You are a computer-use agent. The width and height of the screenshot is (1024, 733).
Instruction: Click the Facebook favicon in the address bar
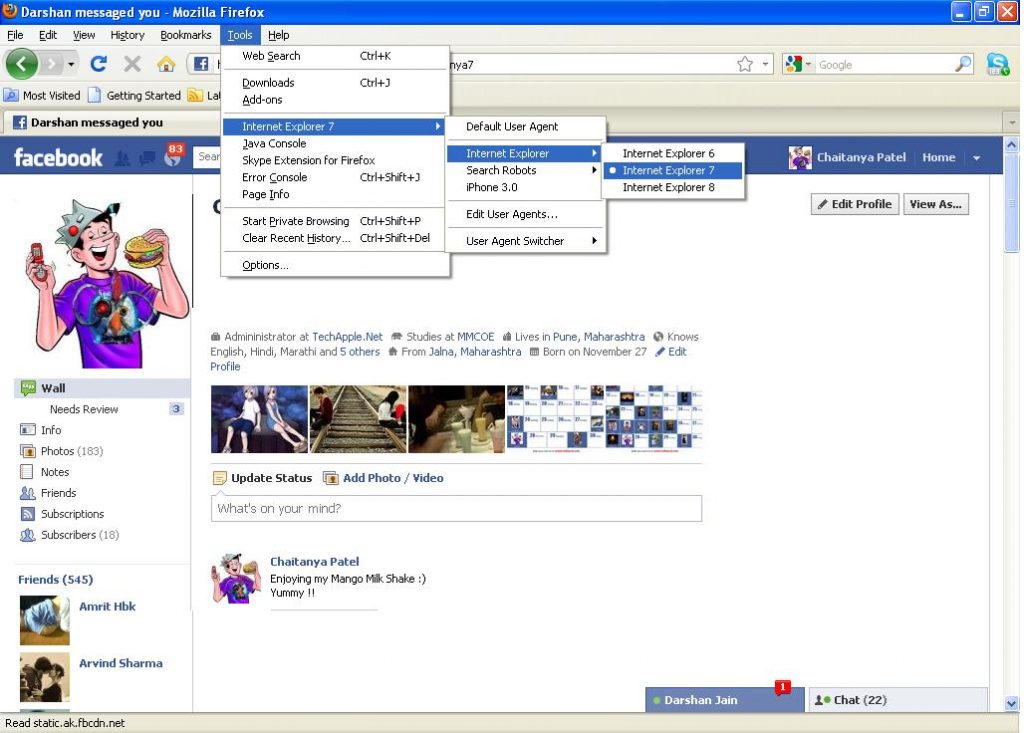201,64
